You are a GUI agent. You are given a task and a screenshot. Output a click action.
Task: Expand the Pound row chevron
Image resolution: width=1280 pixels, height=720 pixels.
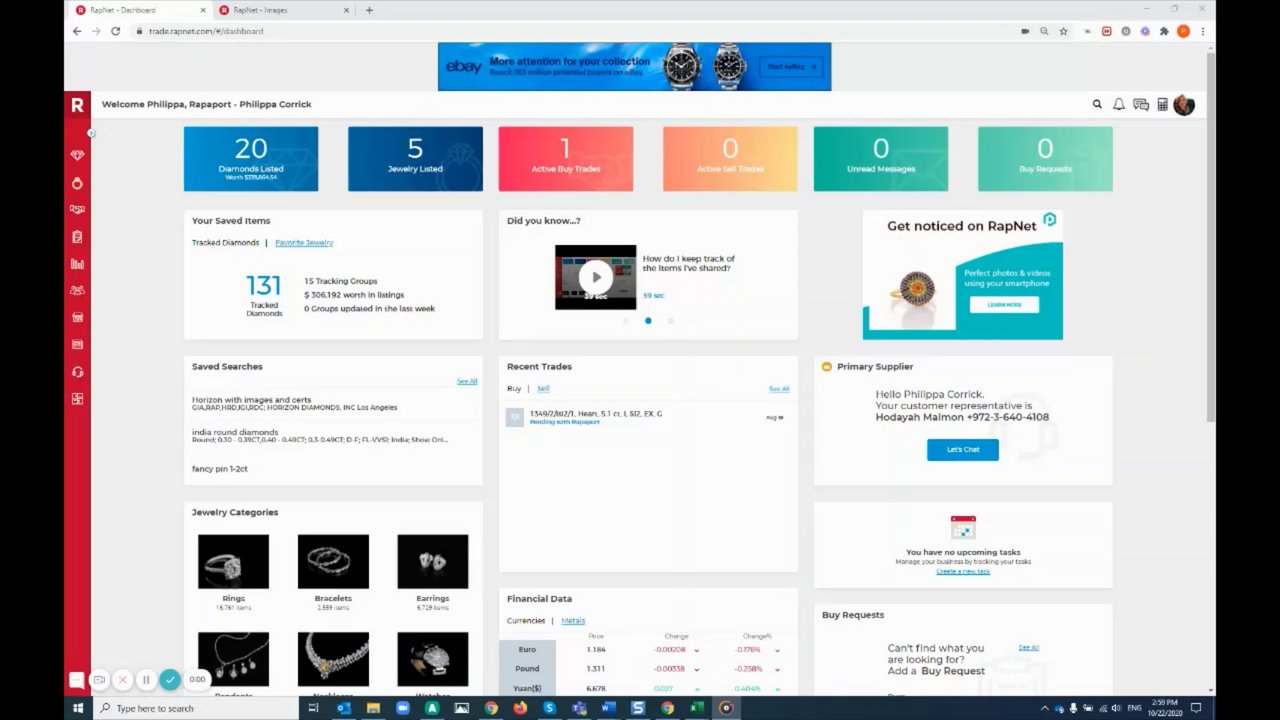pyautogui.click(x=777, y=669)
